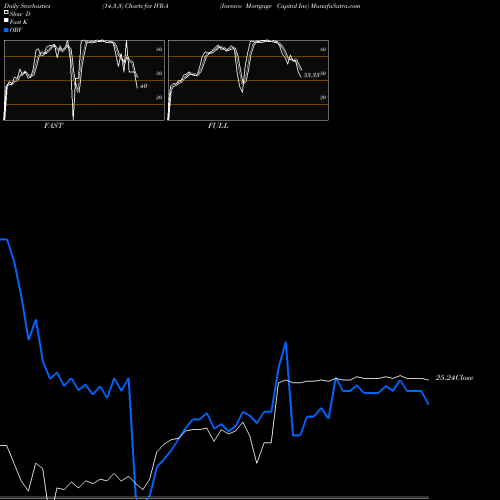
Task: Click the FULL stochastic chart thumbnail
Action: tap(248, 80)
